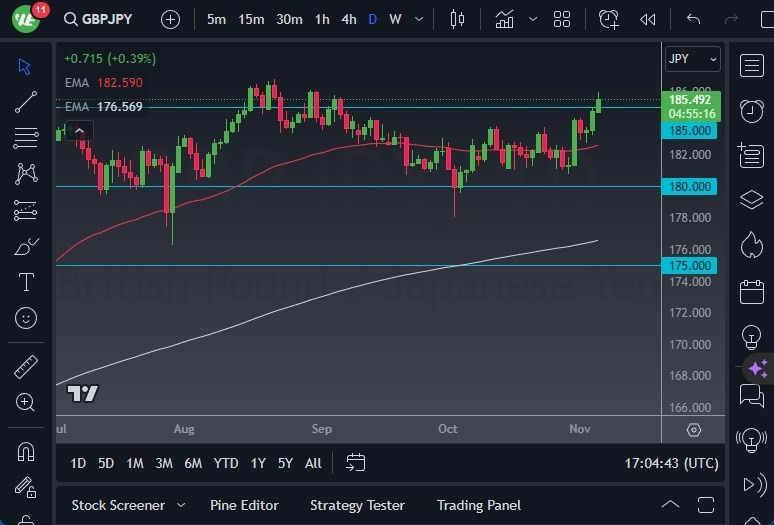Expand the timeframe interval dropdown
This screenshot has height=525, width=774.
pos(419,19)
